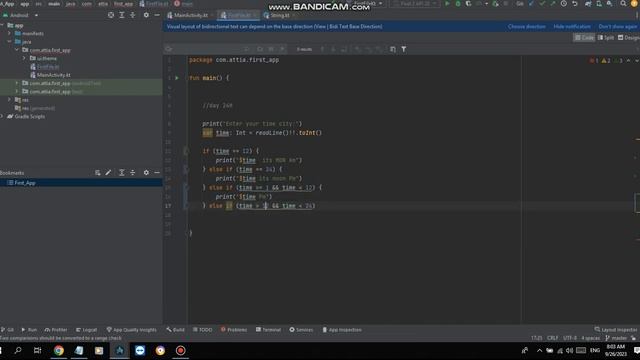Screen dimensions: 640x360
Task: Open the Problems tool window tab
Action: (x=234, y=330)
